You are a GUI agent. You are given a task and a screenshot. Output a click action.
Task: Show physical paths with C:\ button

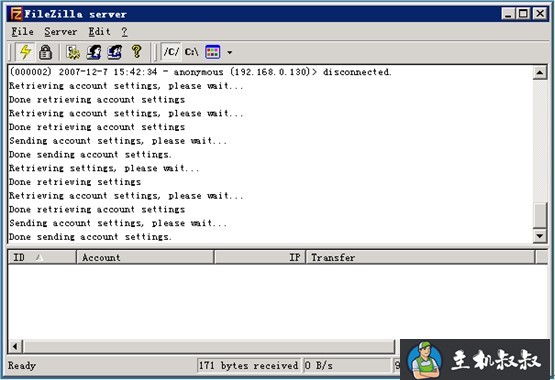tap(191, 52)
